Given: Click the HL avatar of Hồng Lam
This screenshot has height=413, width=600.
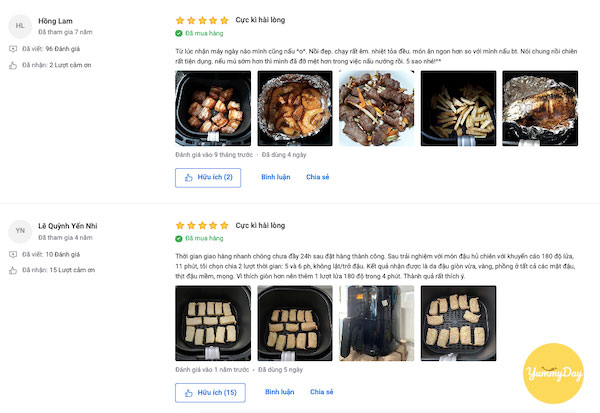Looking at the screenshot, I should click(x=20, y=26).
